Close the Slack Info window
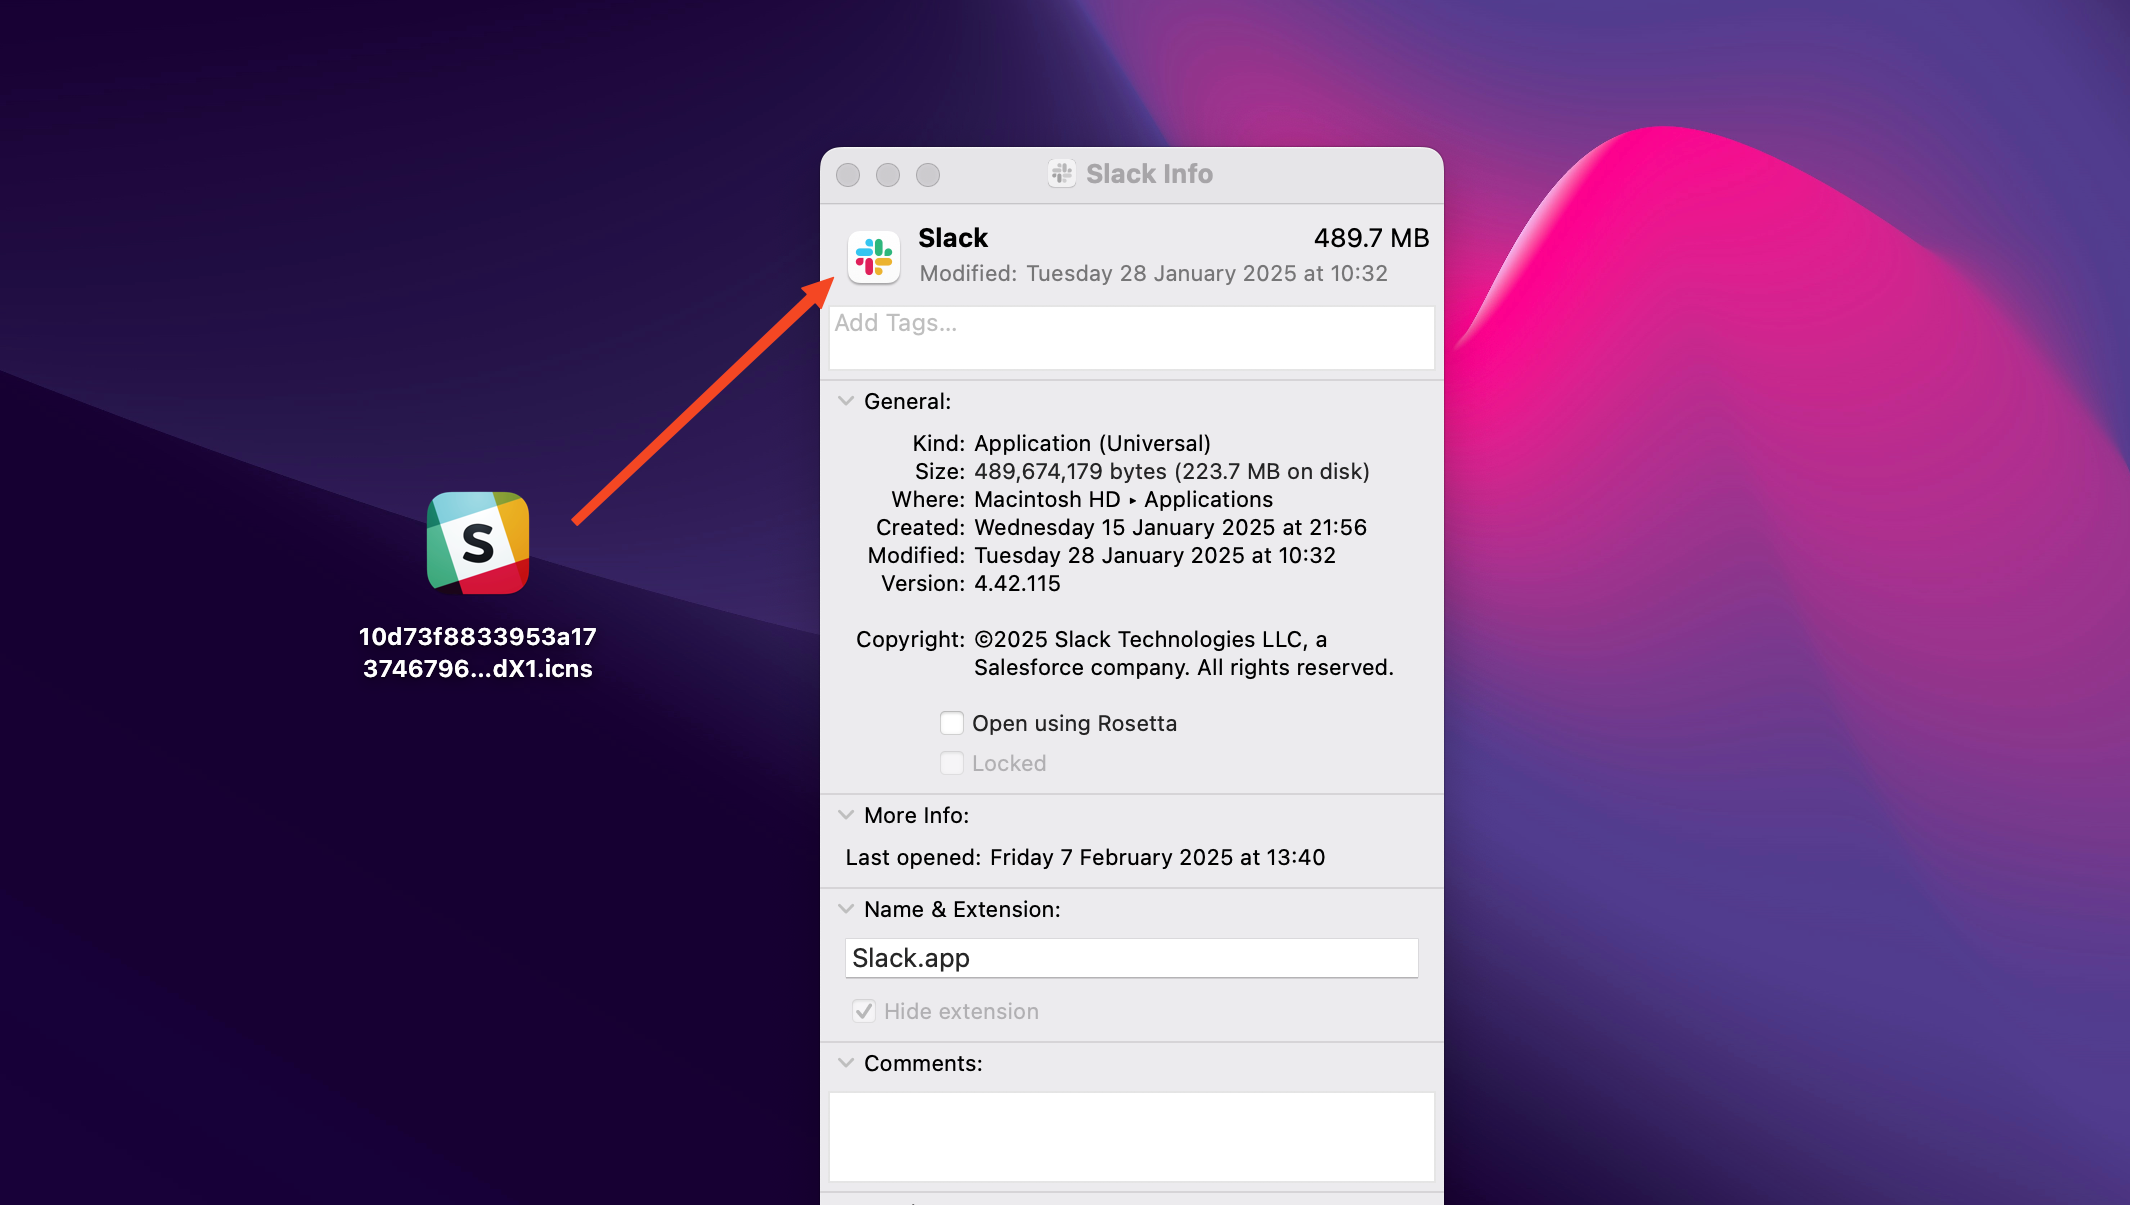The width and height of the screenshot is (2130, 1205). (848, 175)
